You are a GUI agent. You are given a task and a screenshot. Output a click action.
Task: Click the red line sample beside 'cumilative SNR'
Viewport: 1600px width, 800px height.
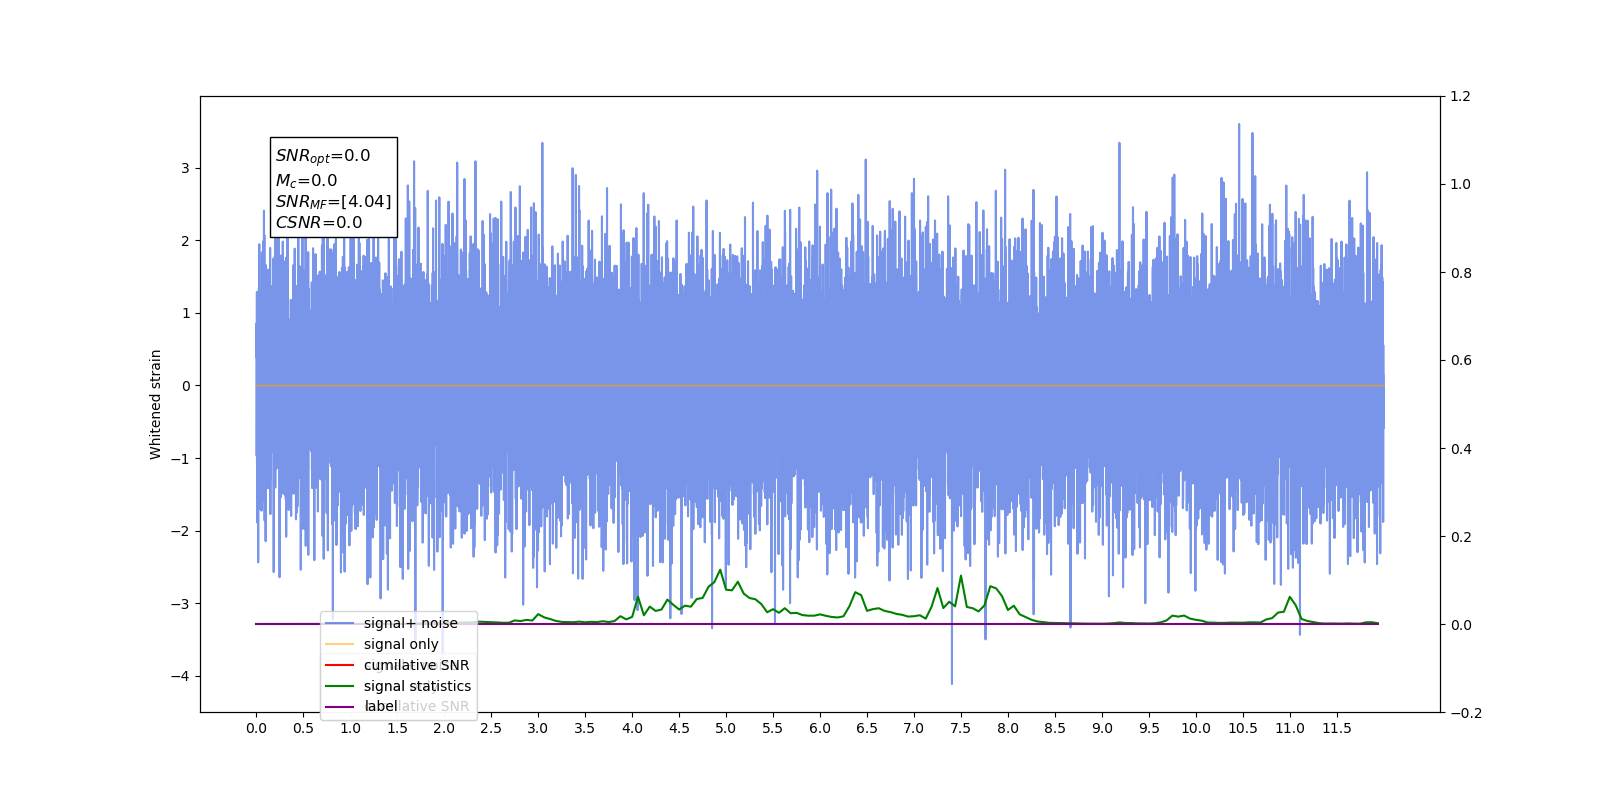(x=340, y=665)
